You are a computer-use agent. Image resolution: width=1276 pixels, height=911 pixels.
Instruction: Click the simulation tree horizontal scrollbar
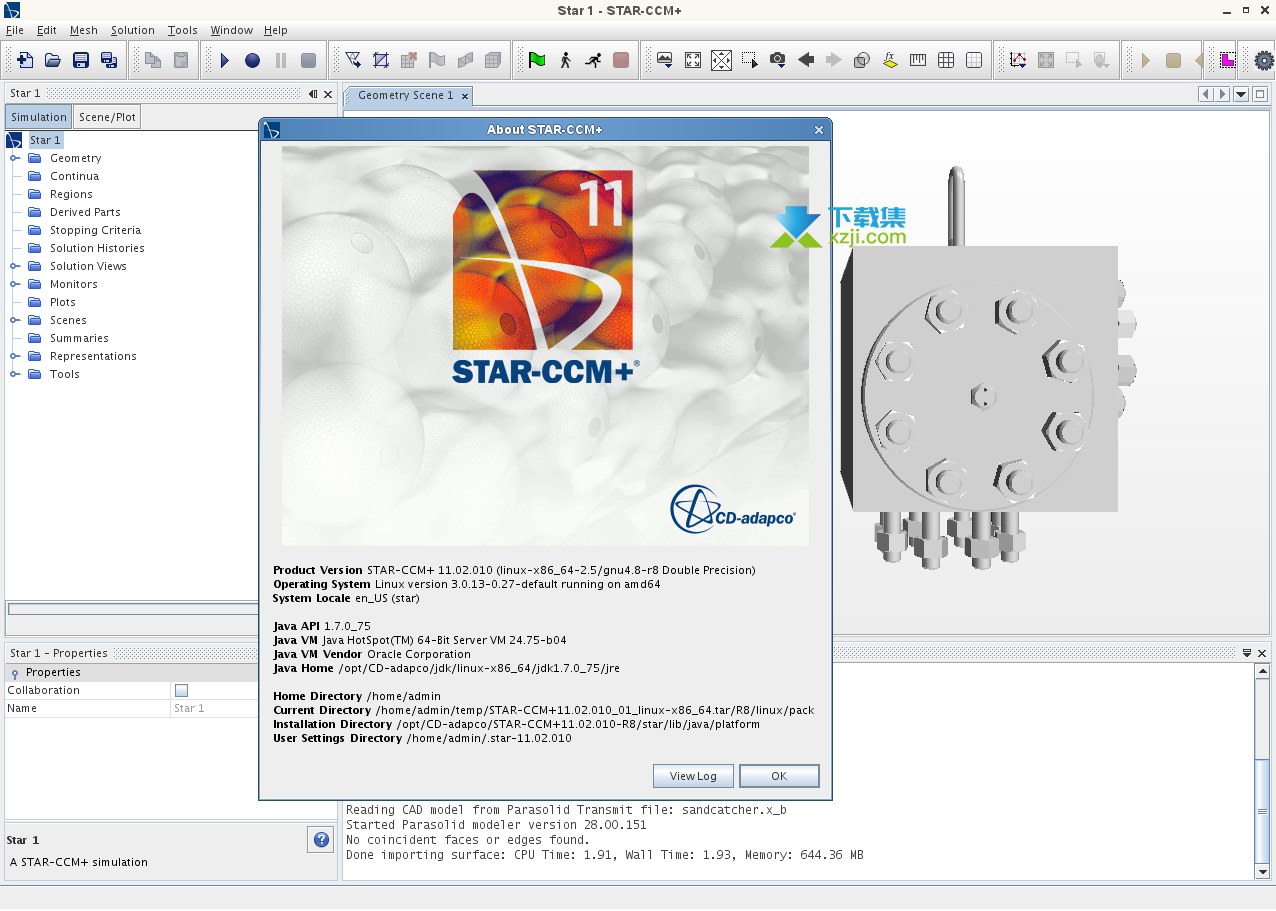(x=135, y=608)
